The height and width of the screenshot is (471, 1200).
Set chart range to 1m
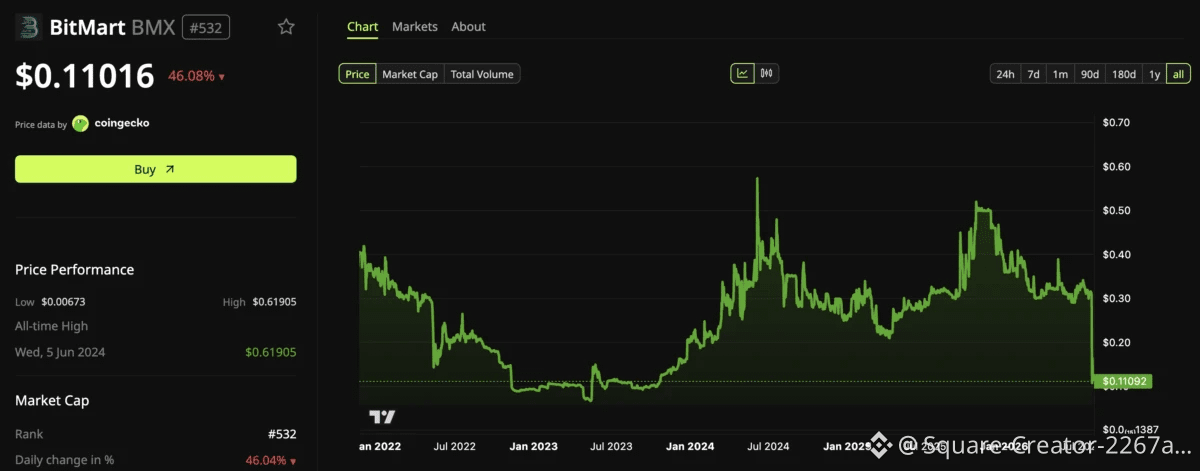(1060, 74)
